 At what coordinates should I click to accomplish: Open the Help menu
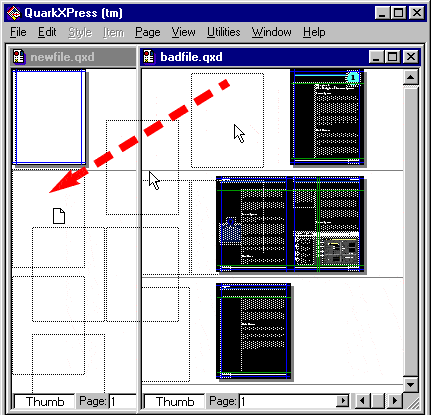point(314,32)
